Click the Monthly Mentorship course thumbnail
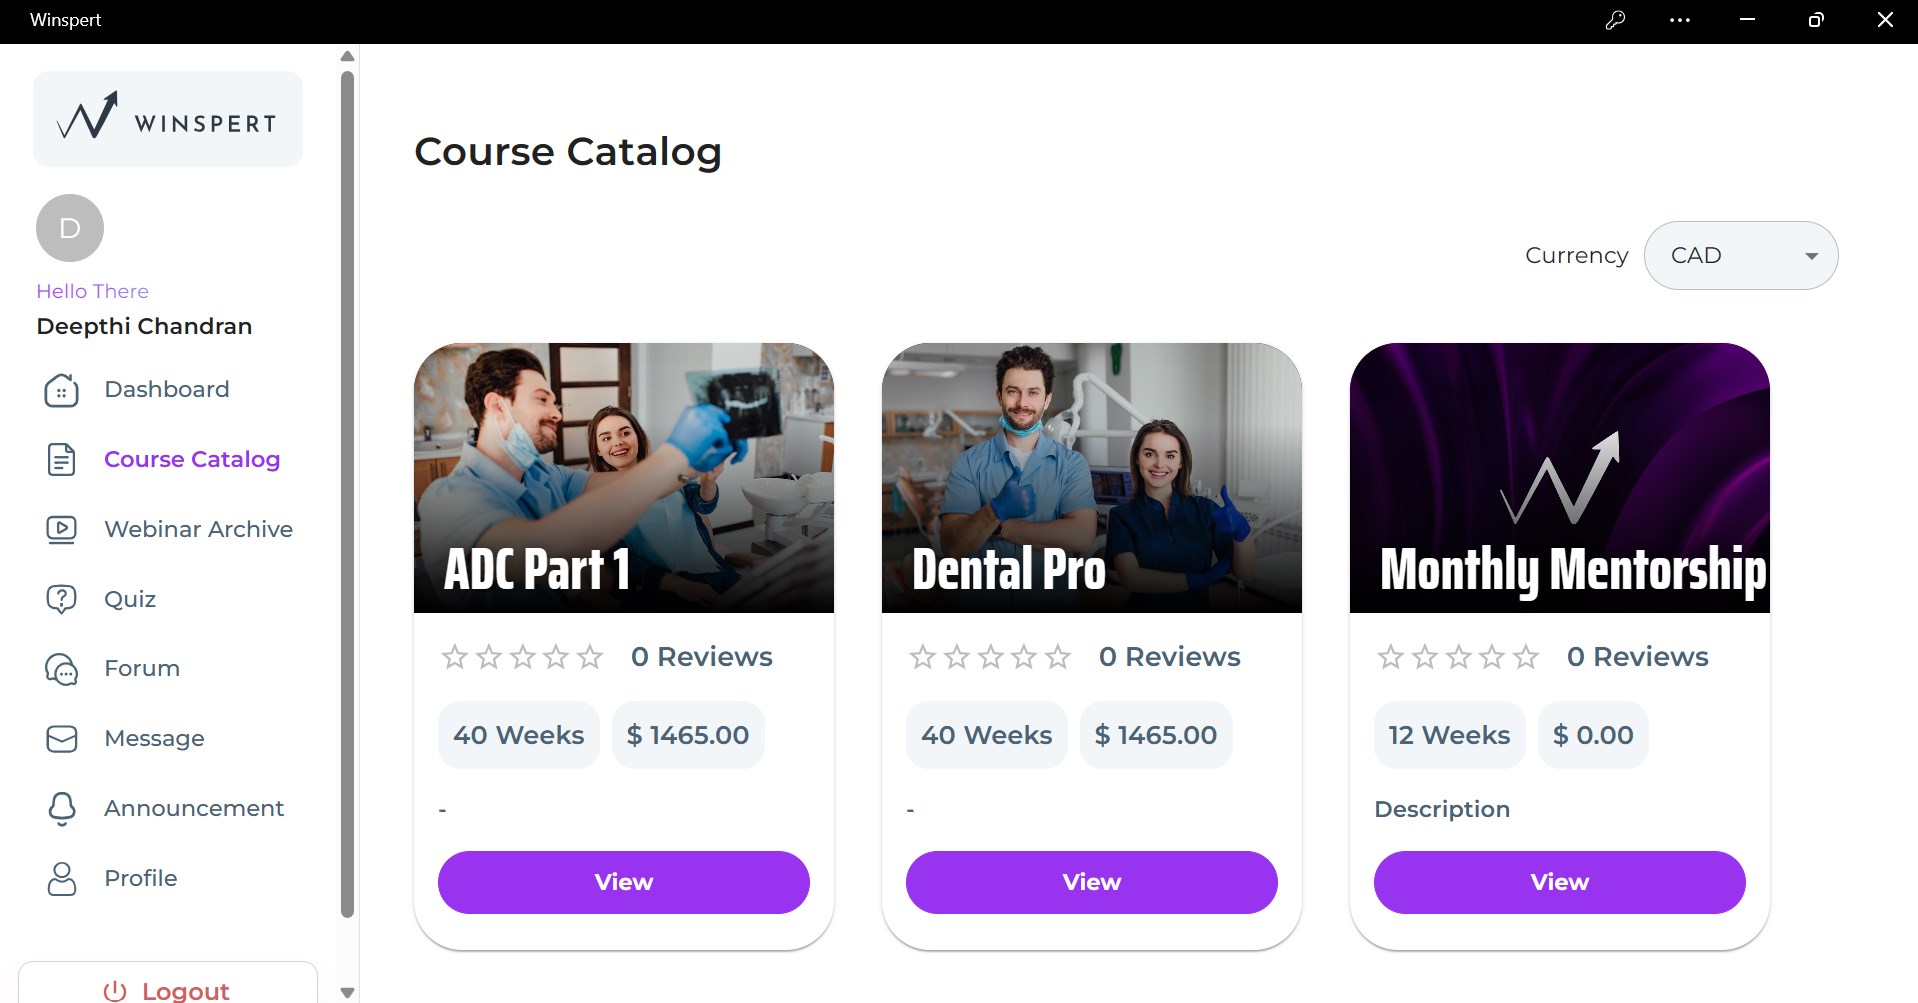The width and height of the screenshot is (1918, 1003). [1559, 477]
